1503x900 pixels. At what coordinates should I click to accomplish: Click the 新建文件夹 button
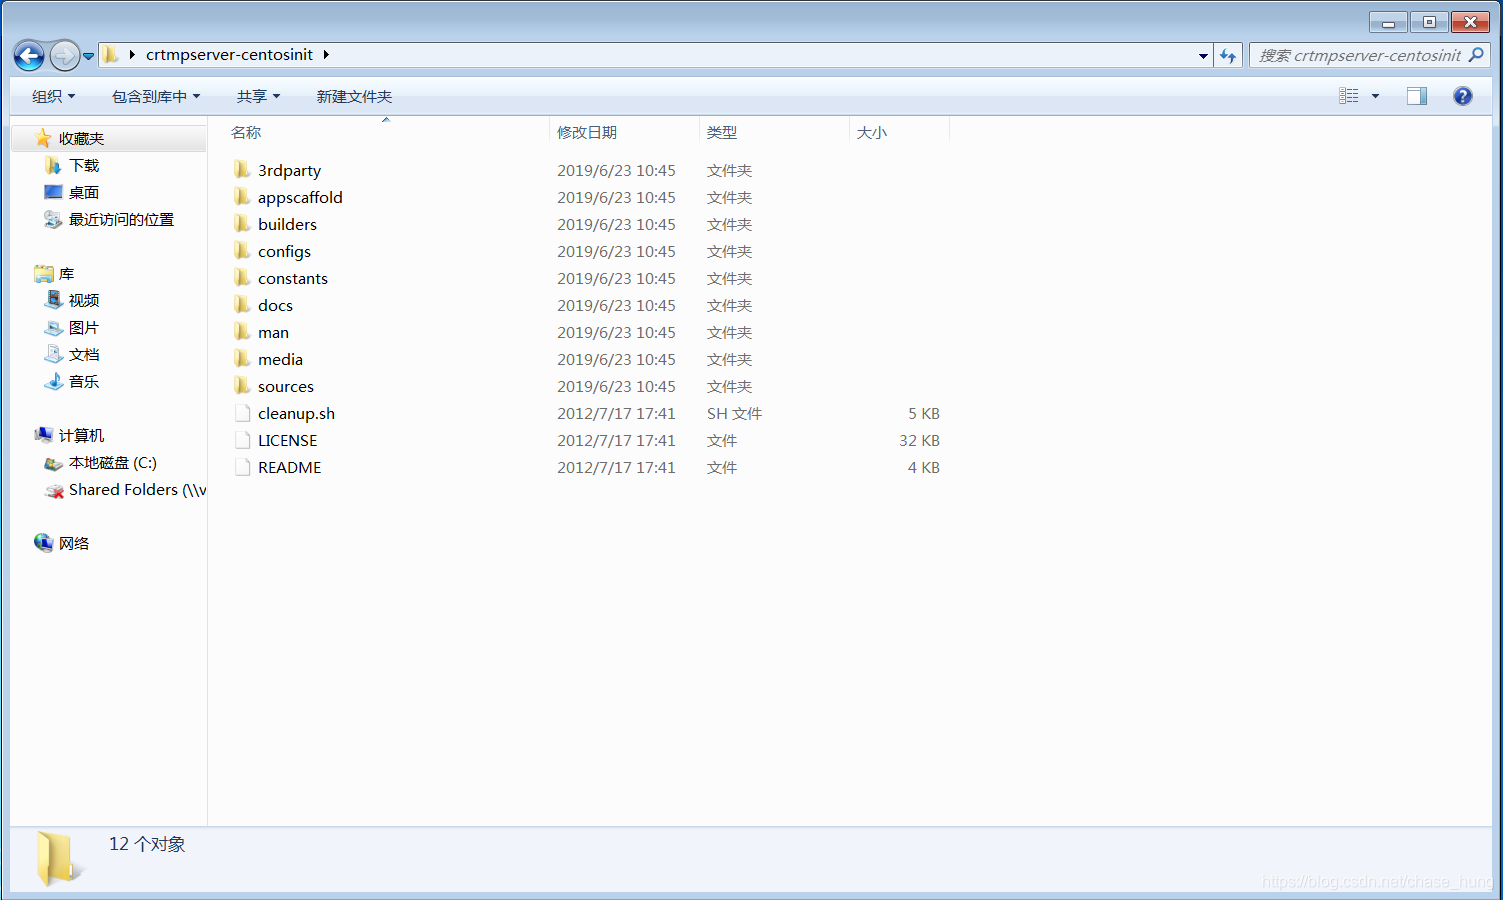point(354,97)
